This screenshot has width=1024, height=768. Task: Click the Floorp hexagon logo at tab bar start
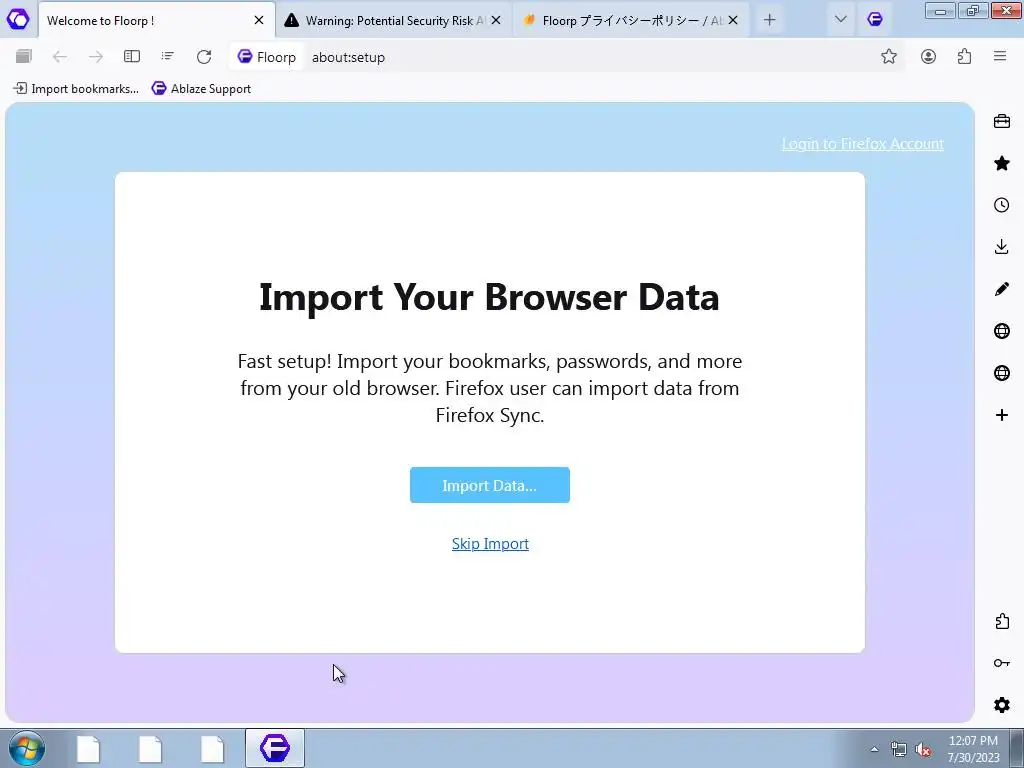pos(18,20)
